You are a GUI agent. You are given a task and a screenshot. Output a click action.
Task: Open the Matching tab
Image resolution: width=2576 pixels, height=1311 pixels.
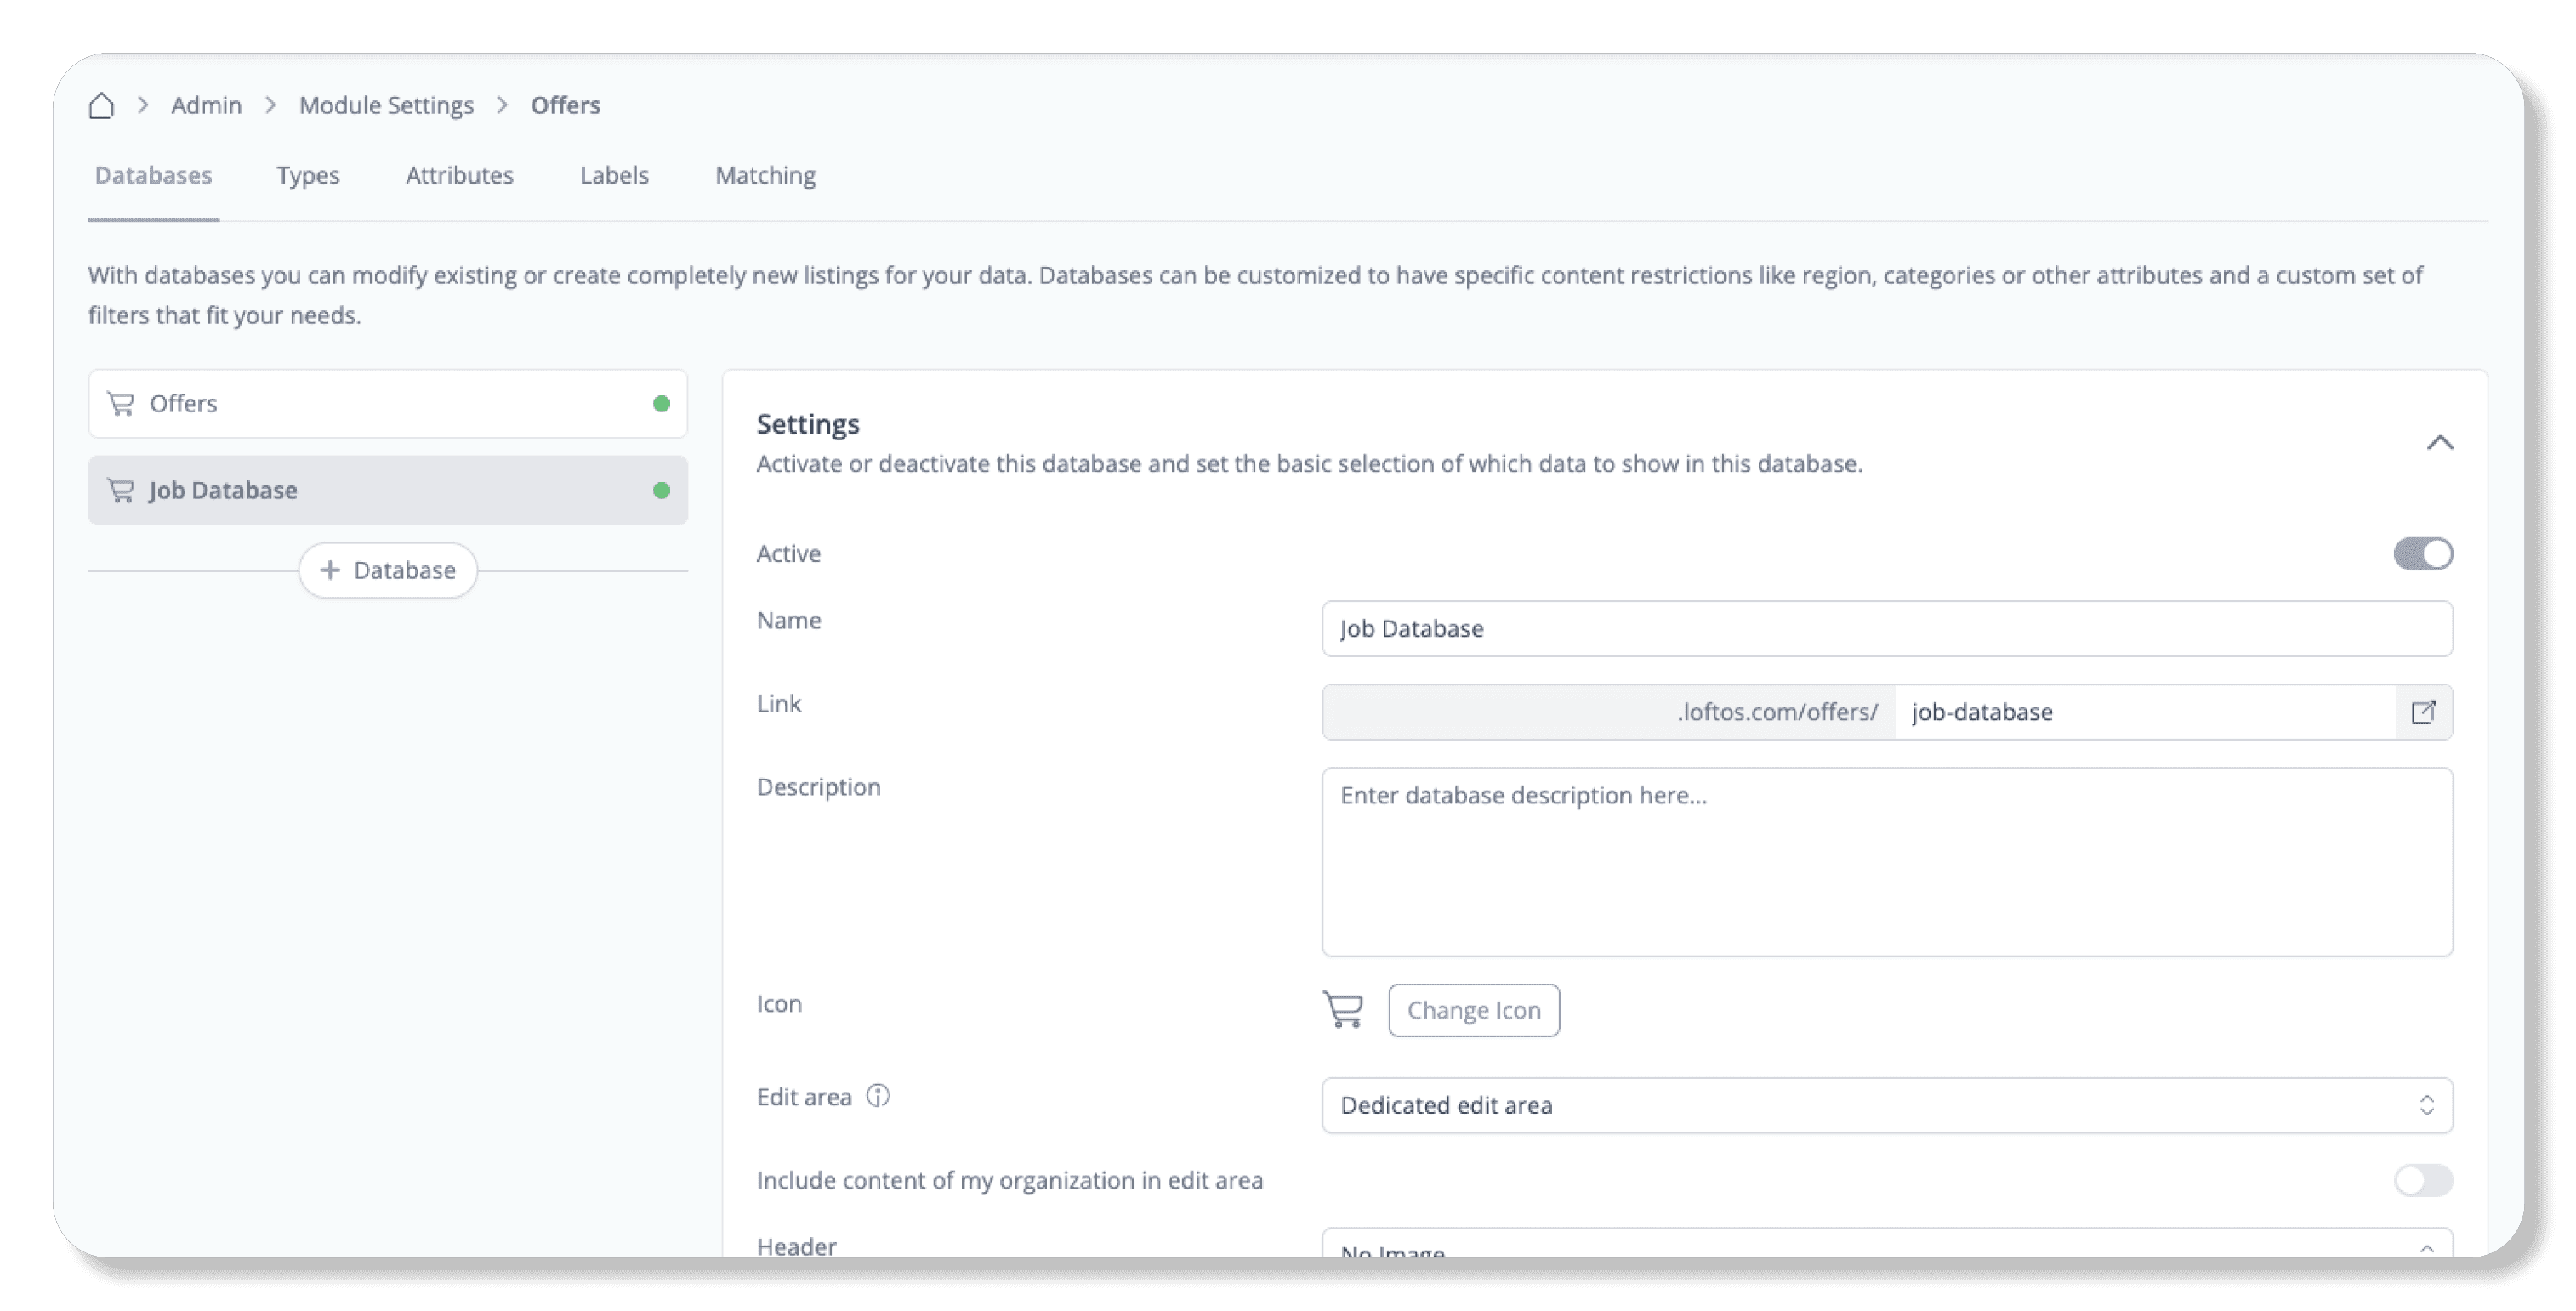pos(765,175)
